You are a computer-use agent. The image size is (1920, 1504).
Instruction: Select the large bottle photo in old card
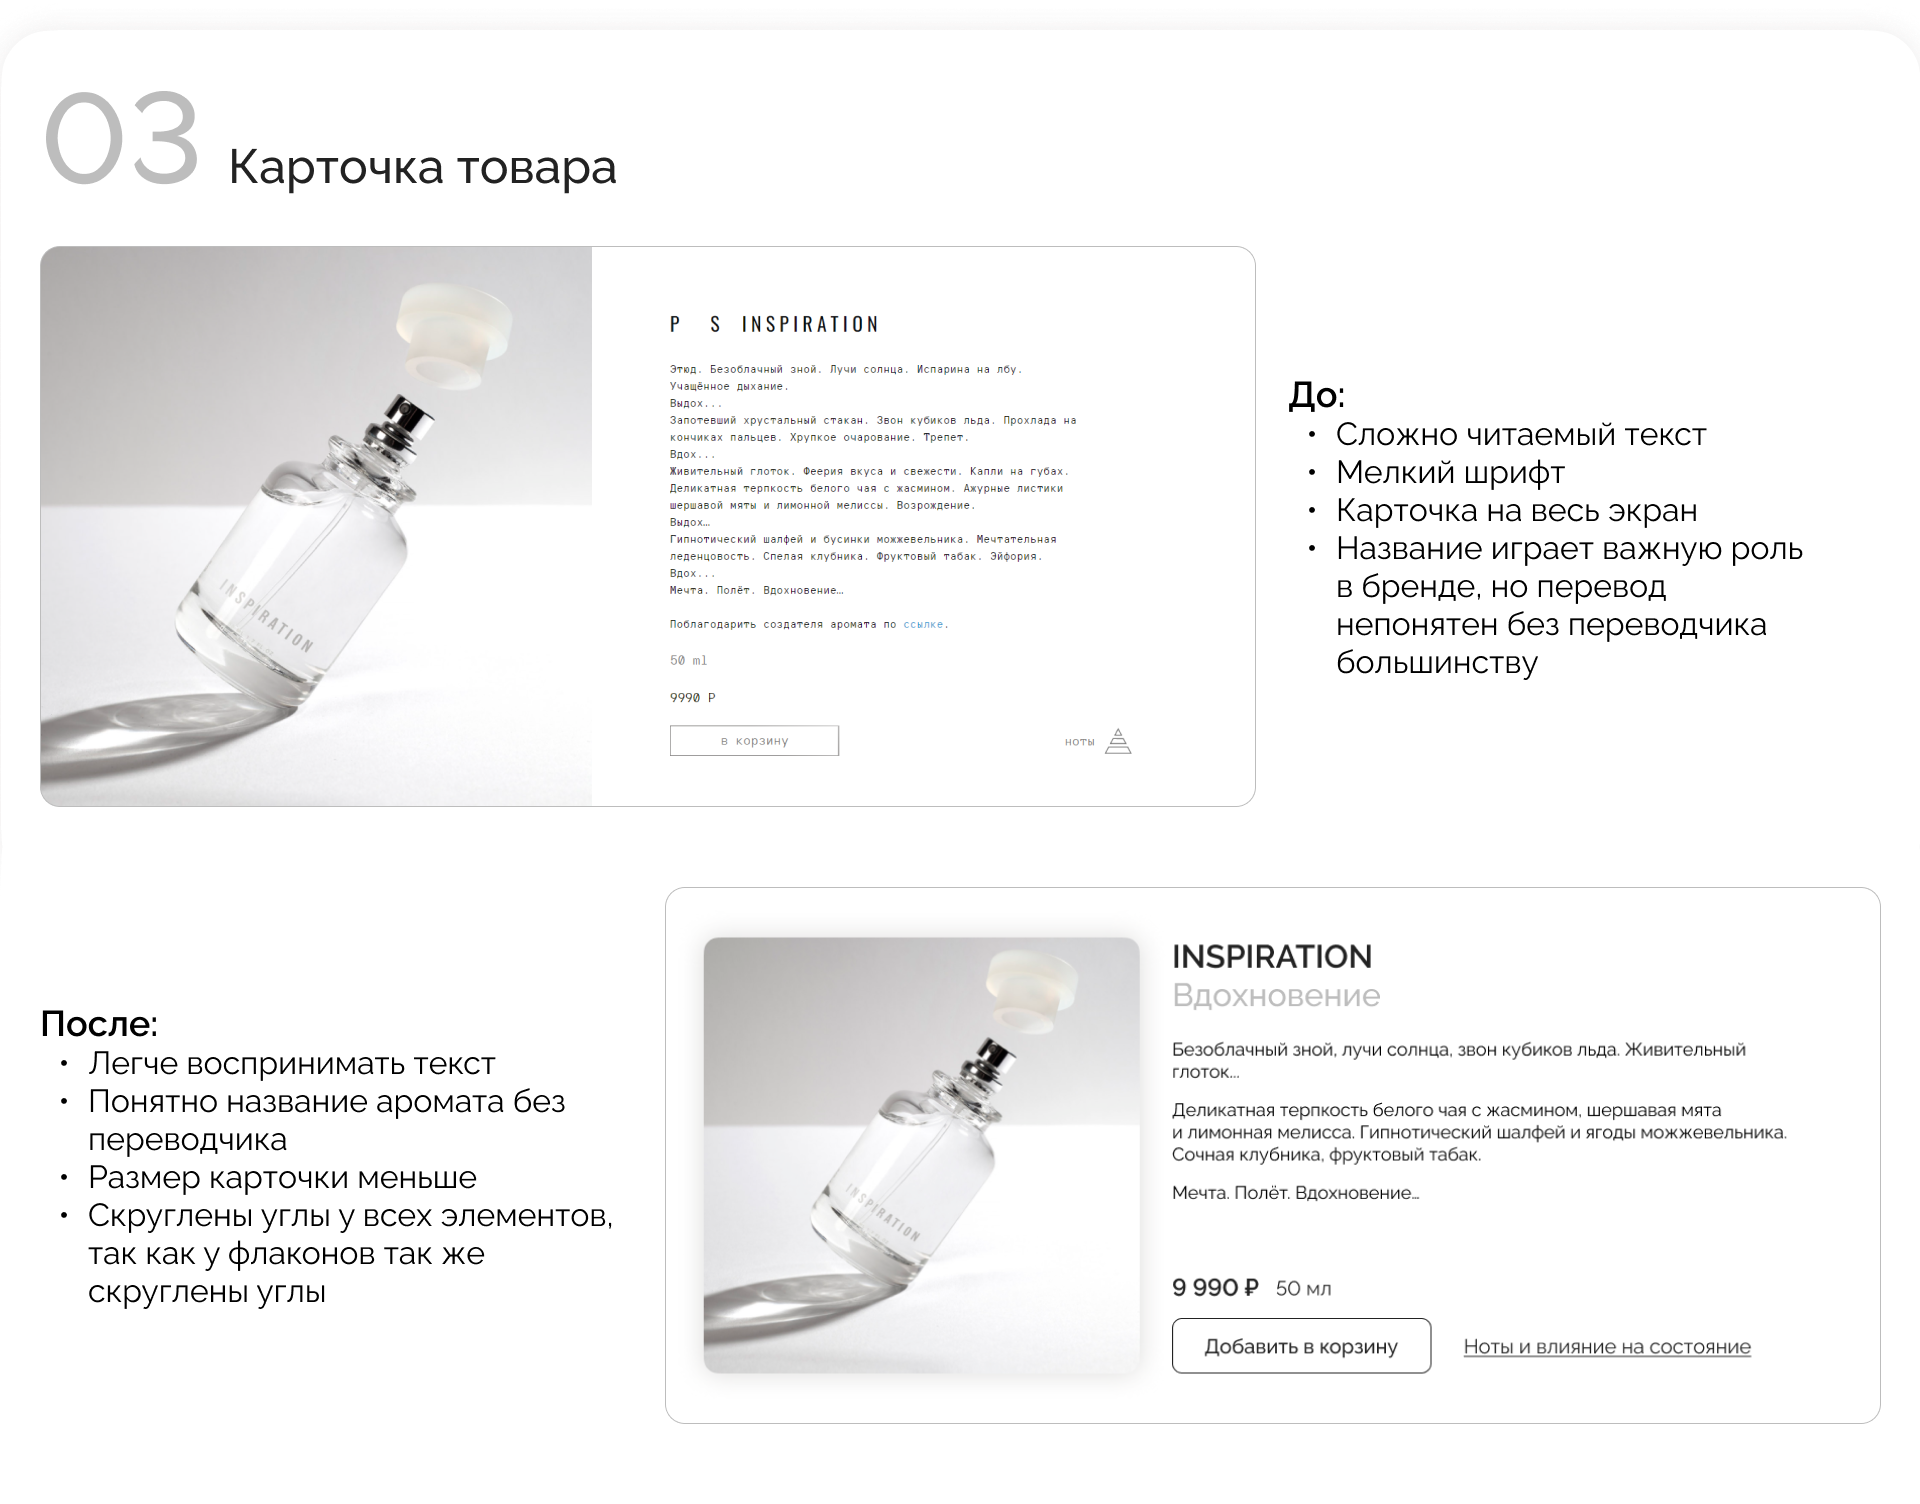316,526
